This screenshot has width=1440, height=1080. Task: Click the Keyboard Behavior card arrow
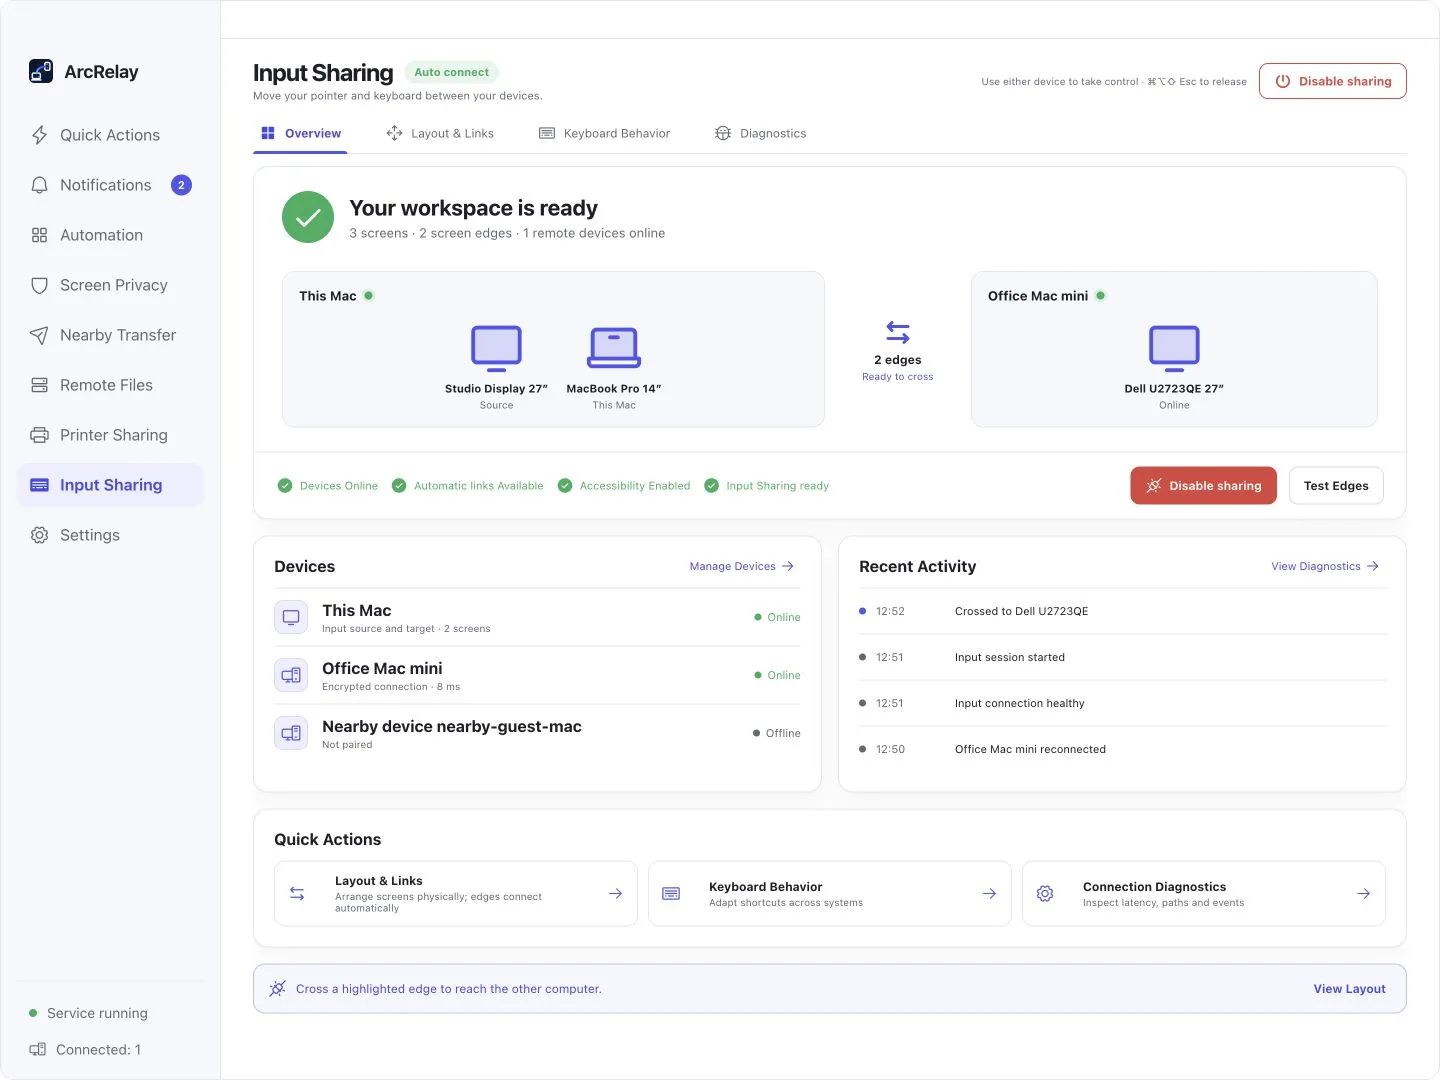989,893
